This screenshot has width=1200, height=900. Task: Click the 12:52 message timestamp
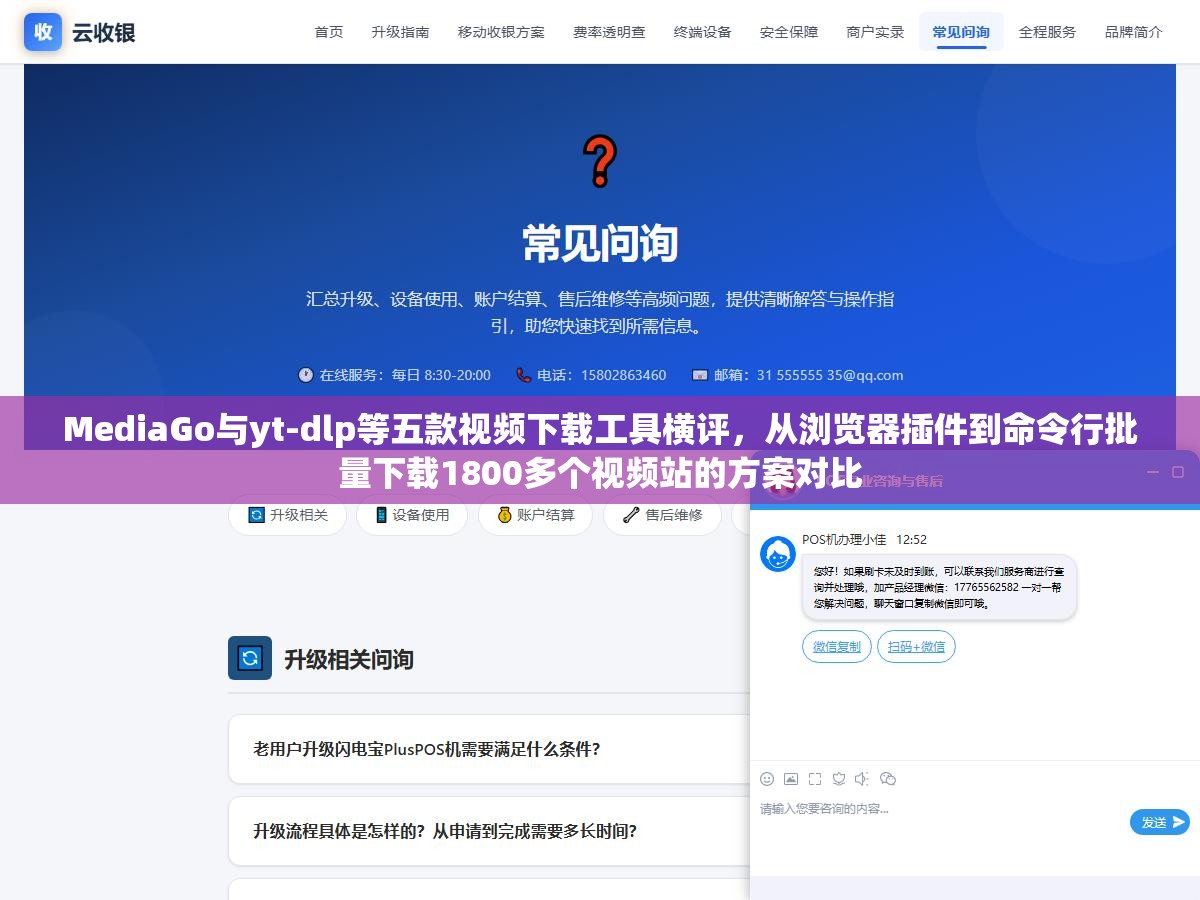[911, 539]
